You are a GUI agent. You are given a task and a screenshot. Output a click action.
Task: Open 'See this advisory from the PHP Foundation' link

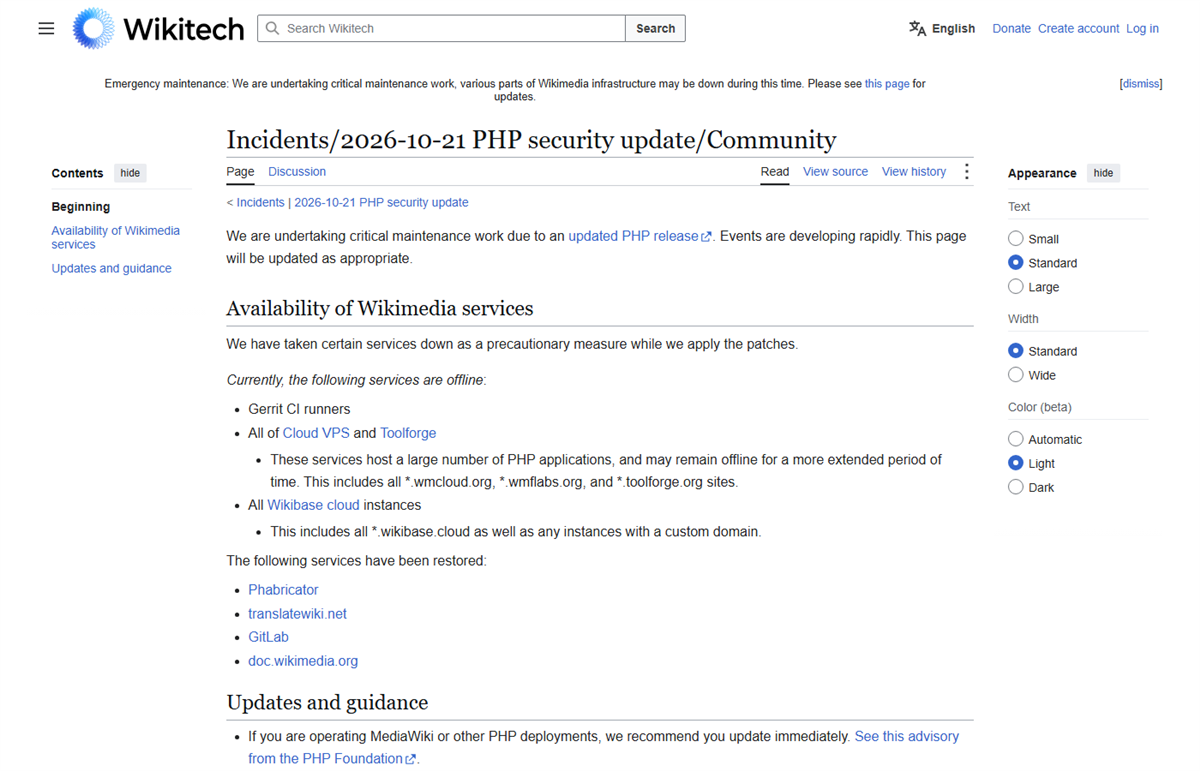pos(604,747)
